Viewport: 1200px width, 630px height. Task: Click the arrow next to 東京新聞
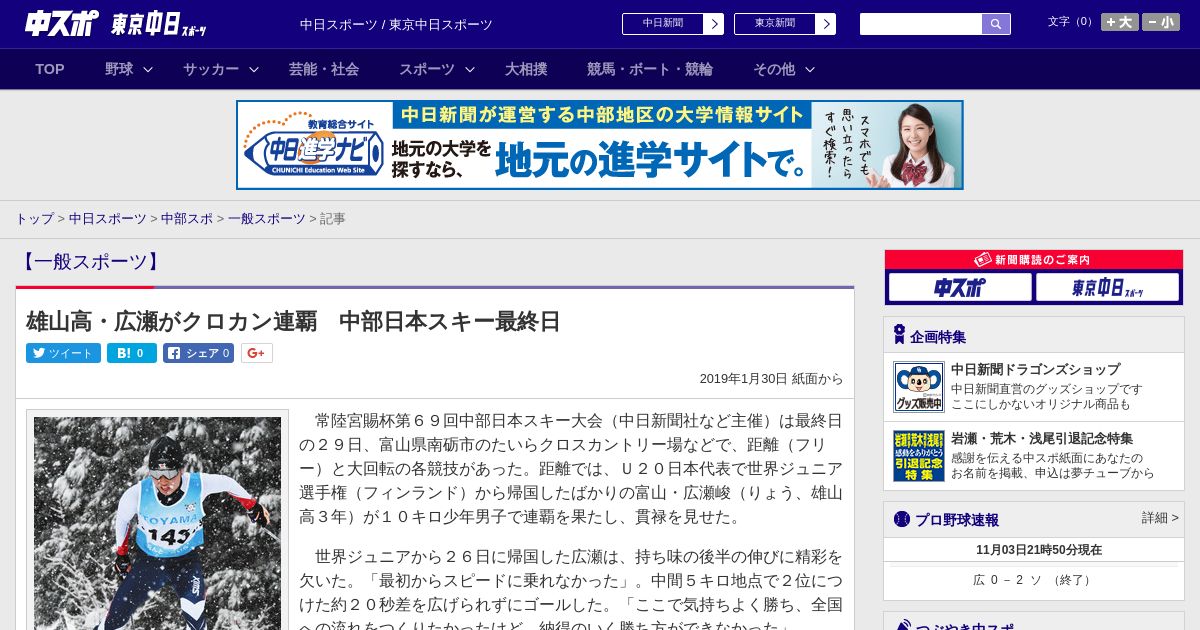pyautogui.click(x=825, y=23)
